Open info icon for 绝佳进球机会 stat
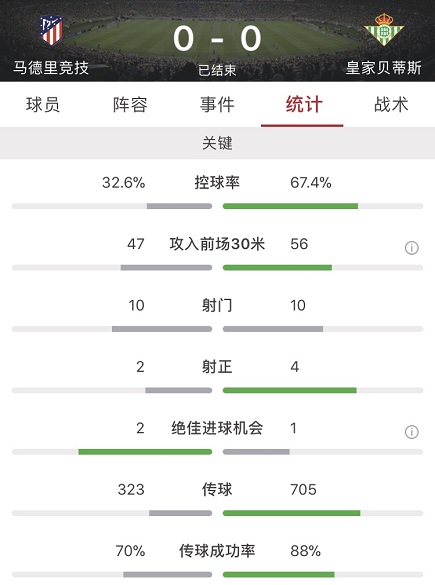 click(411, 432)
